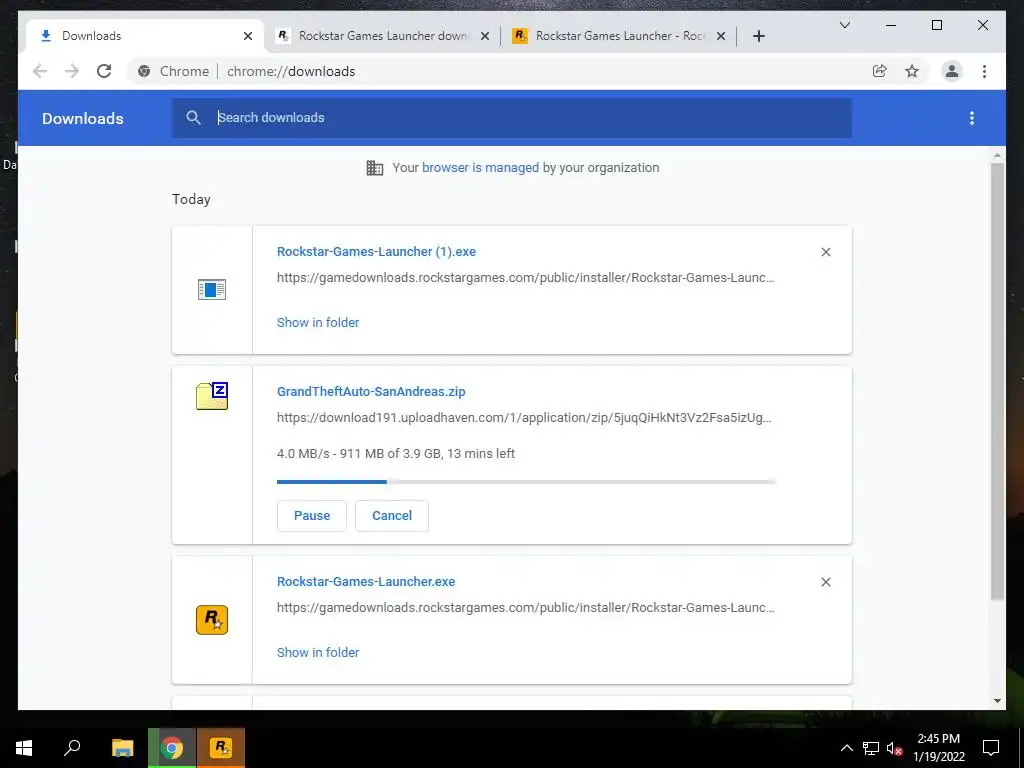The height and width of the screenshot is (768, 1024).
Task: Click the browser back arrow
Action: click(40, 71)
